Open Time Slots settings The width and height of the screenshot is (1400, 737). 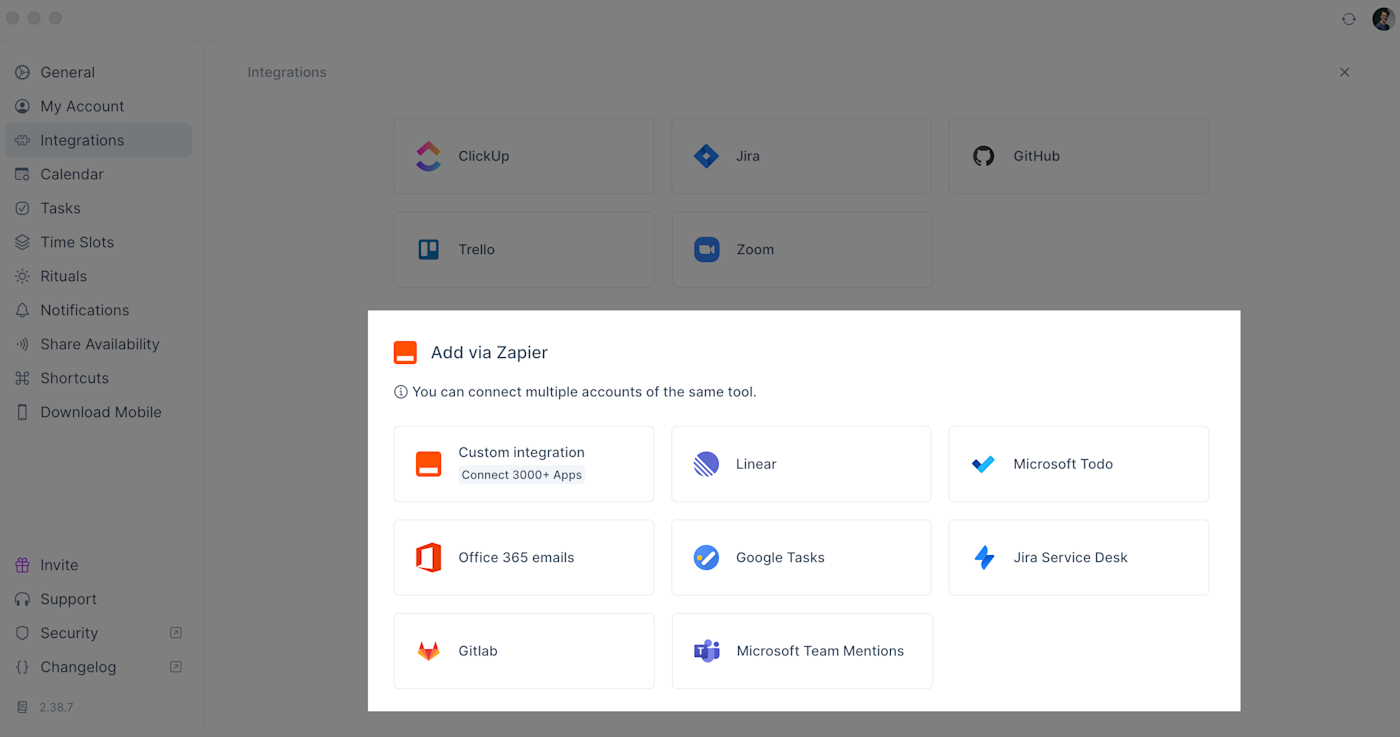(x=98, y=242)
